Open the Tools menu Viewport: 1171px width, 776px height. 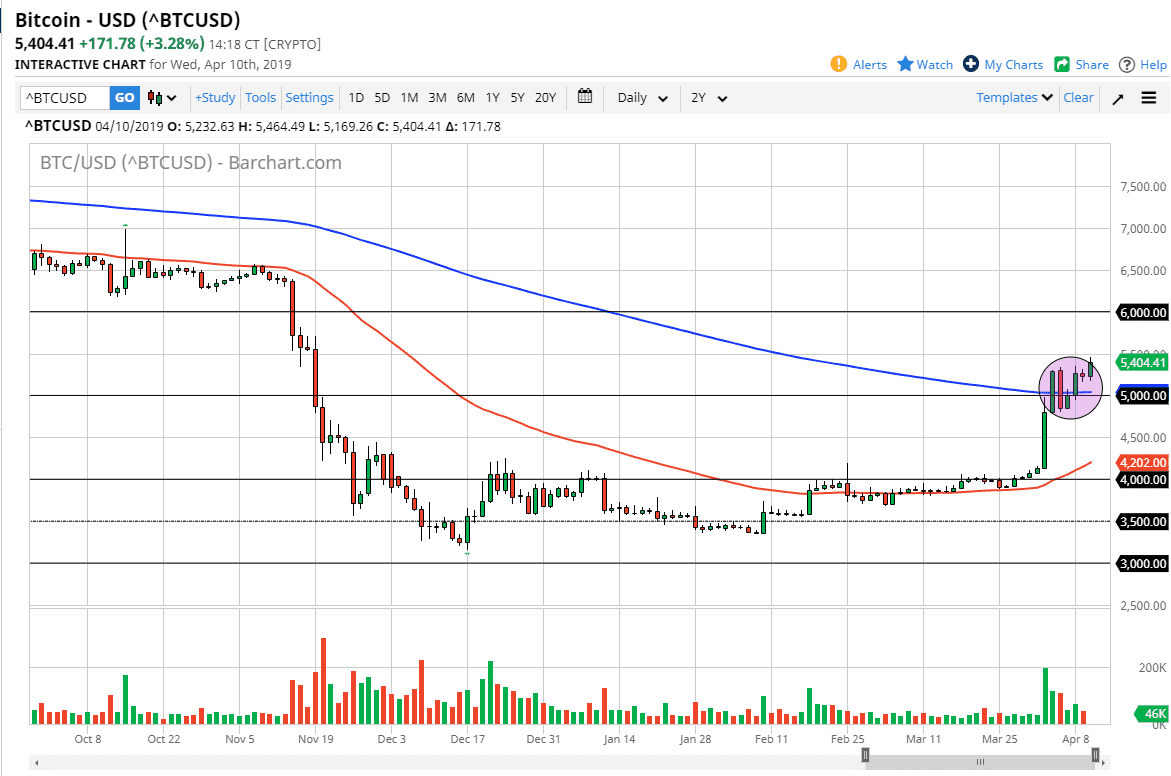pyautogui.click(x=260, y=97)
